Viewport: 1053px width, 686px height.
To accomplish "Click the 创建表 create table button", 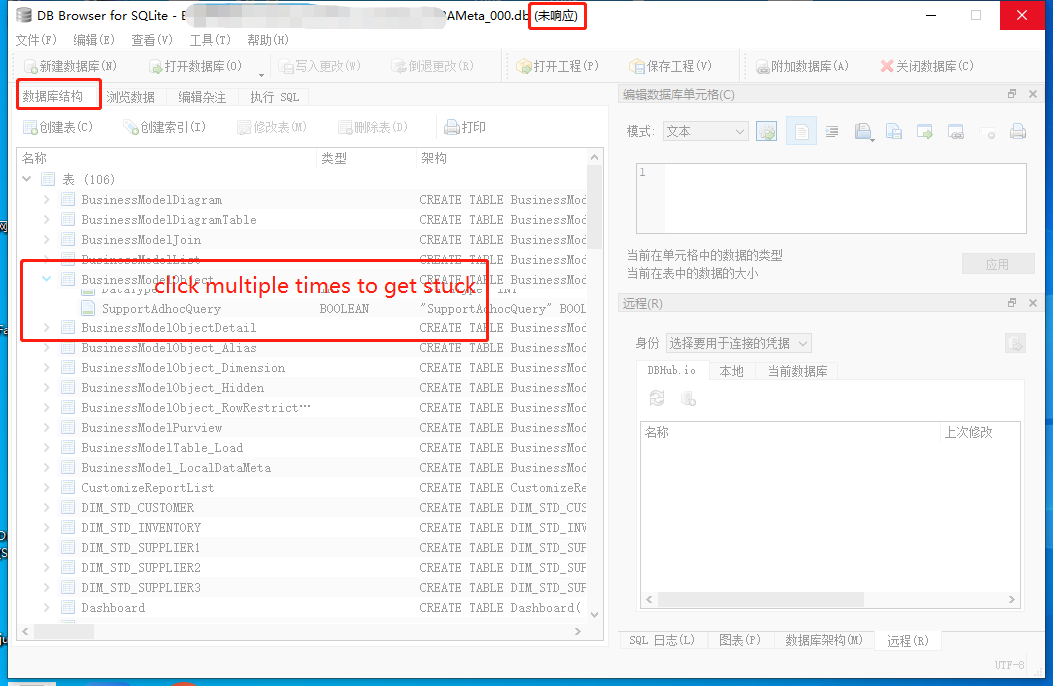I will pos(58,127).
